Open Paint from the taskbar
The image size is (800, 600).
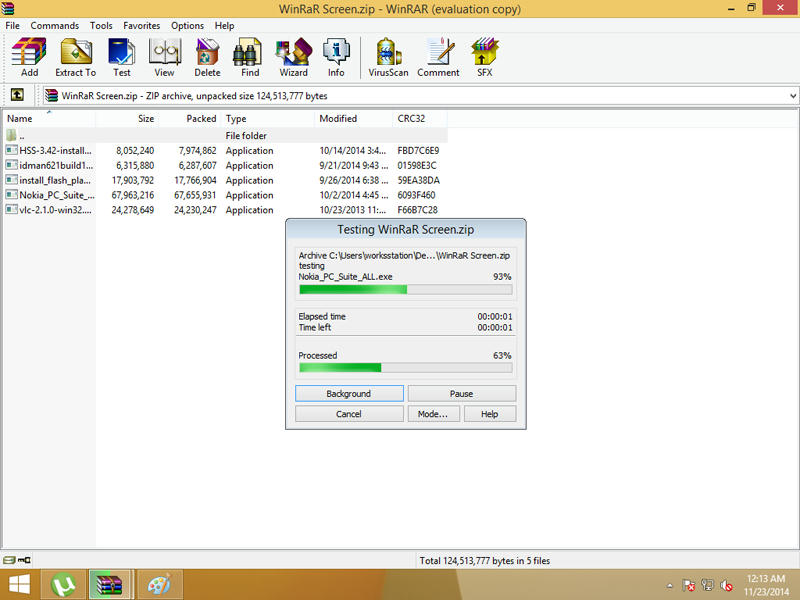(x=160, y=585)
